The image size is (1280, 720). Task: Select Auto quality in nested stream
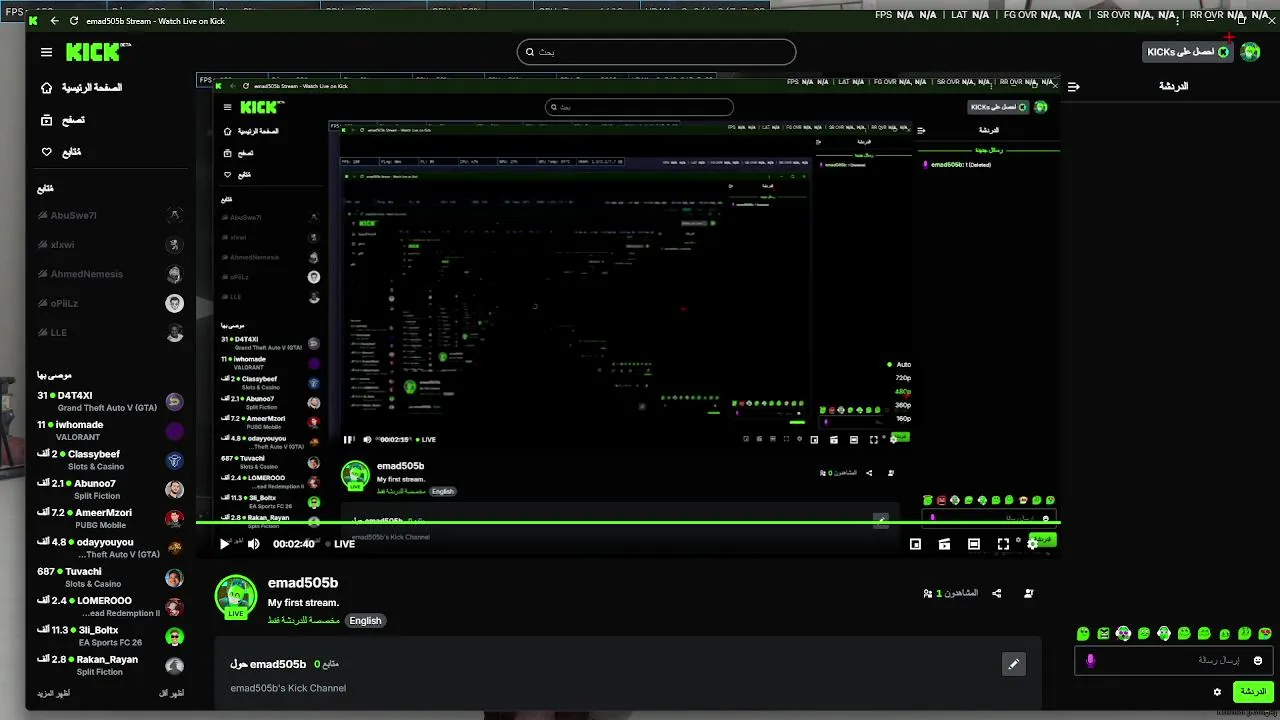[903, 364]
